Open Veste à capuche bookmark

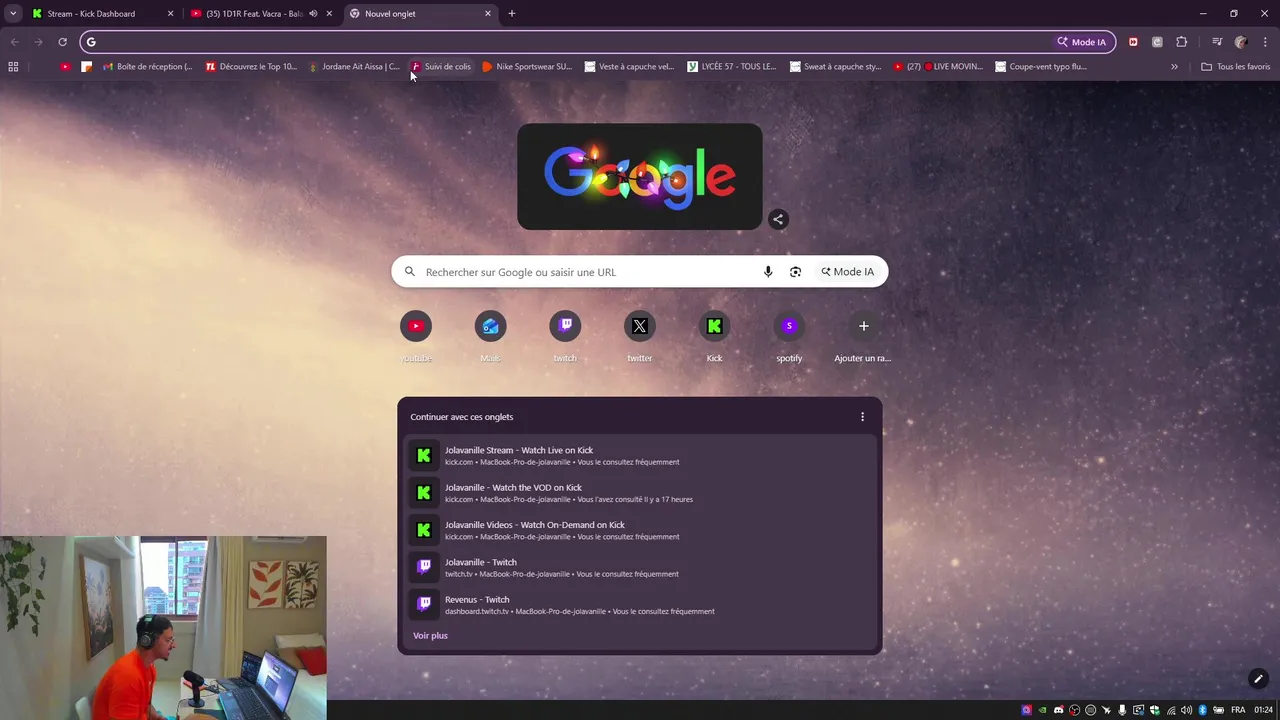[629, 67]
